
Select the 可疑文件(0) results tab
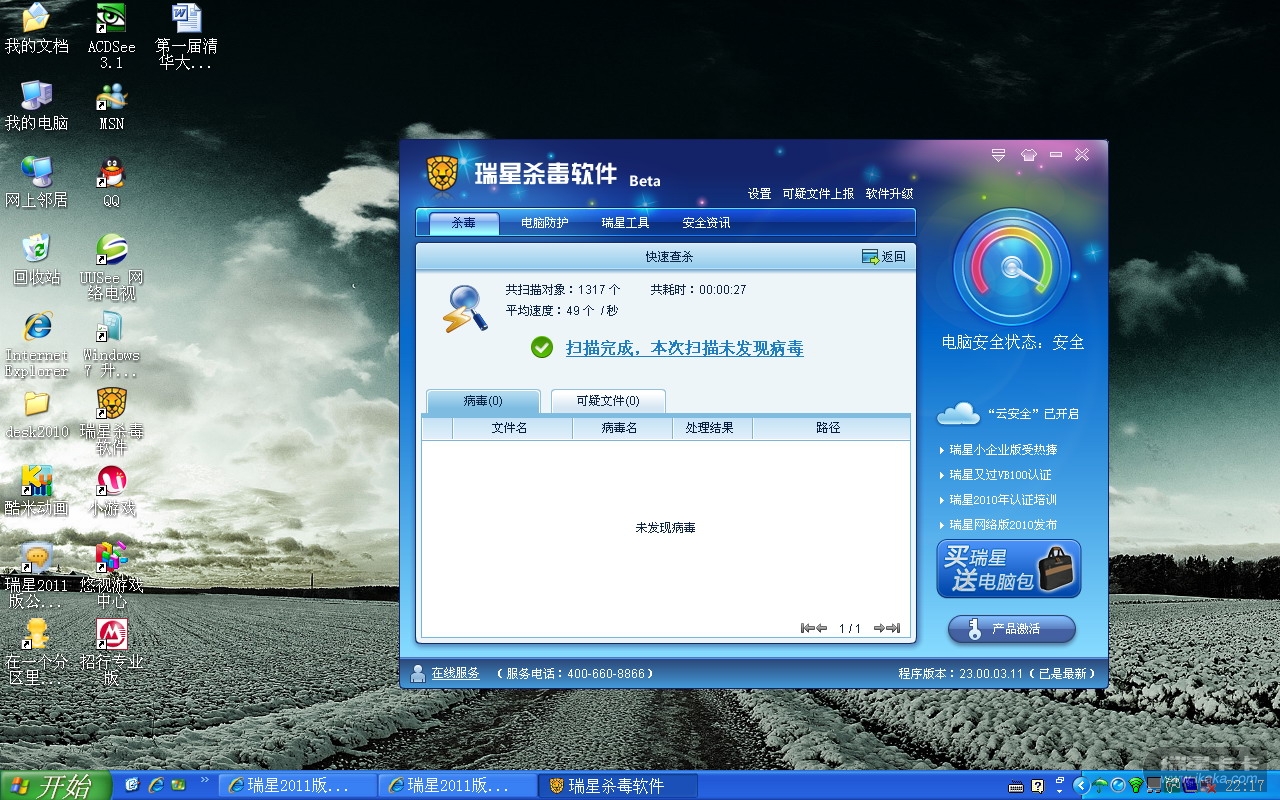pyautogui.click(x=608, y=401)
